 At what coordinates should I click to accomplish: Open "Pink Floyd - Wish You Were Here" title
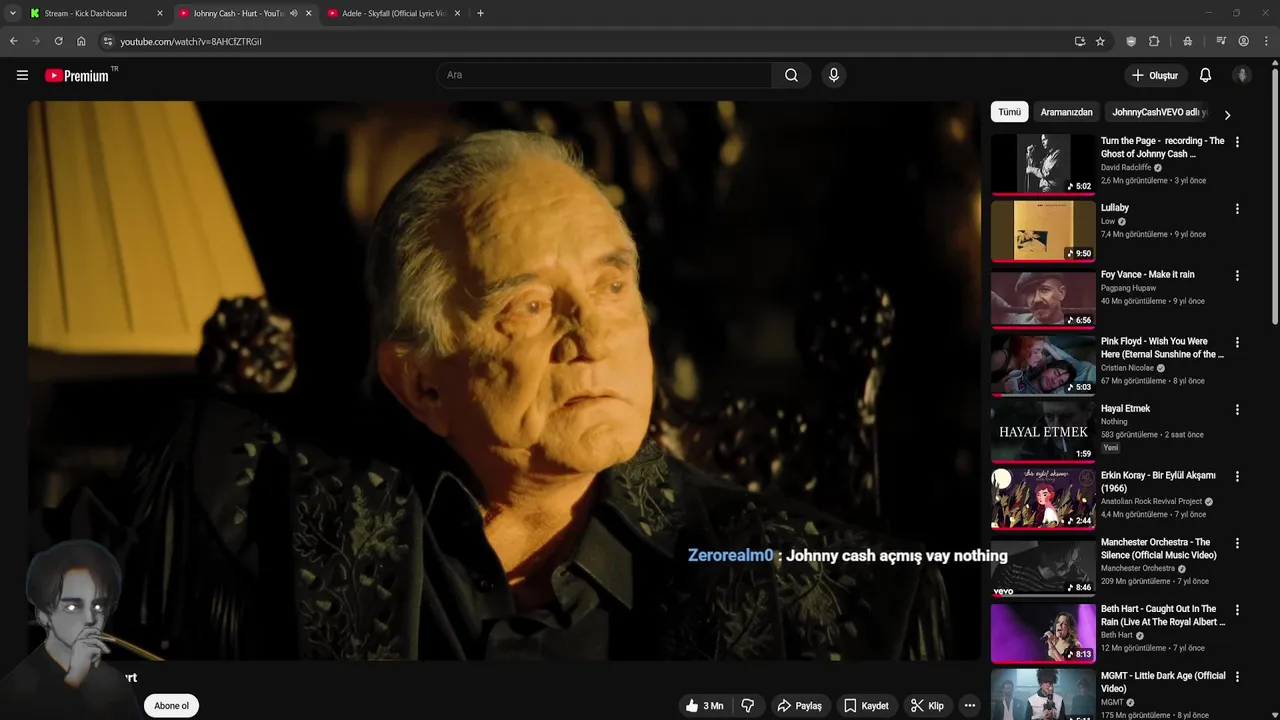(x=1162, y=348)
